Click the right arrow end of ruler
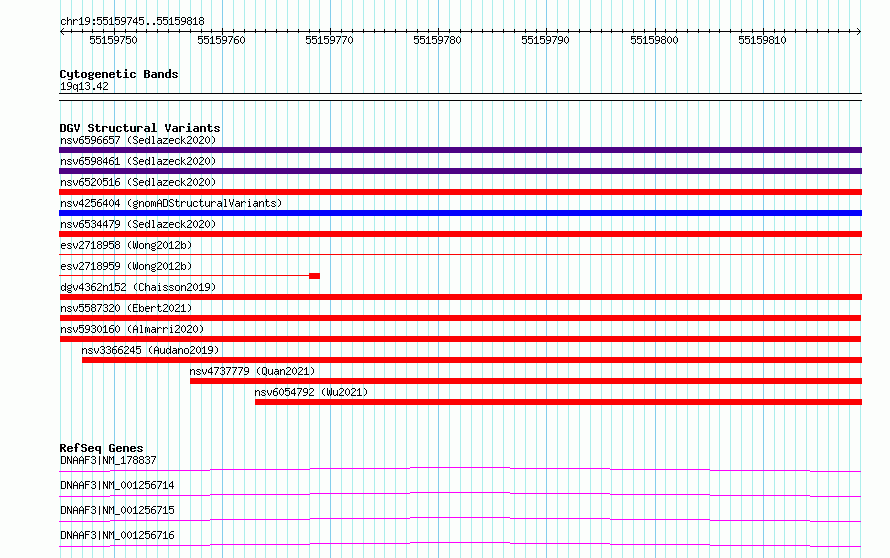 (x=859, y=32)
